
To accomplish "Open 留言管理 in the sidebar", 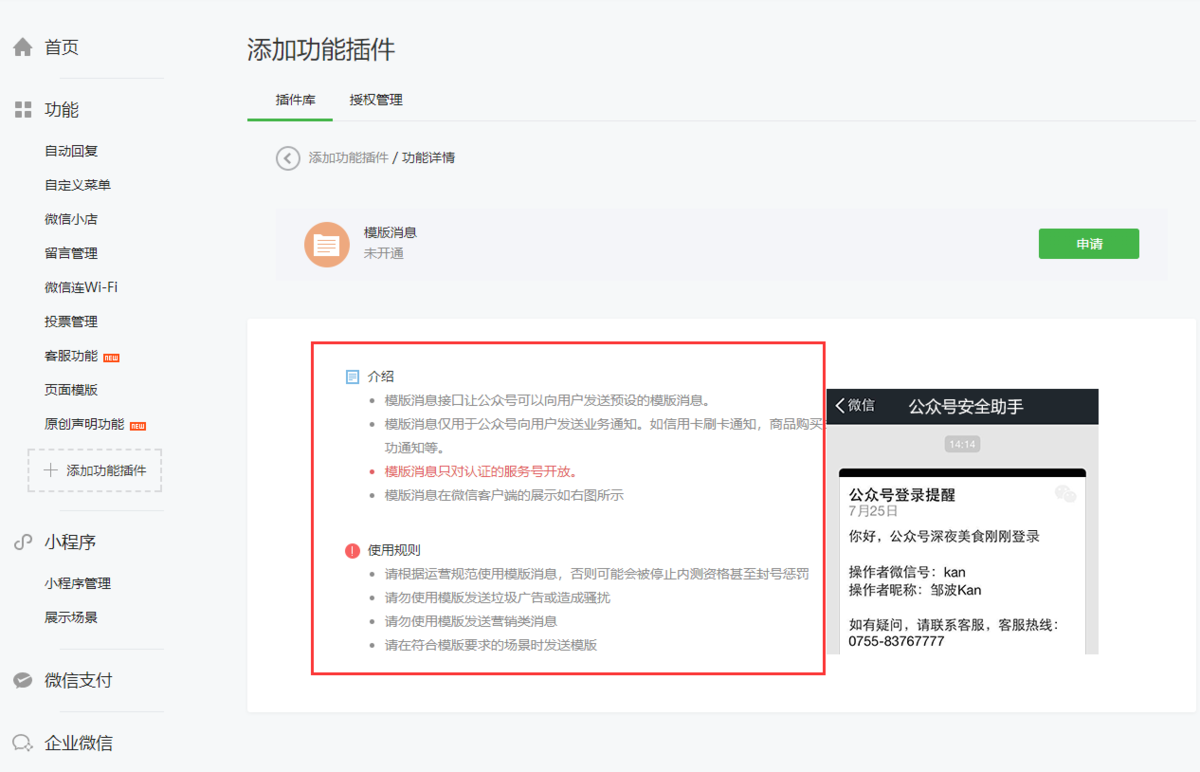I will coord(71,253).
